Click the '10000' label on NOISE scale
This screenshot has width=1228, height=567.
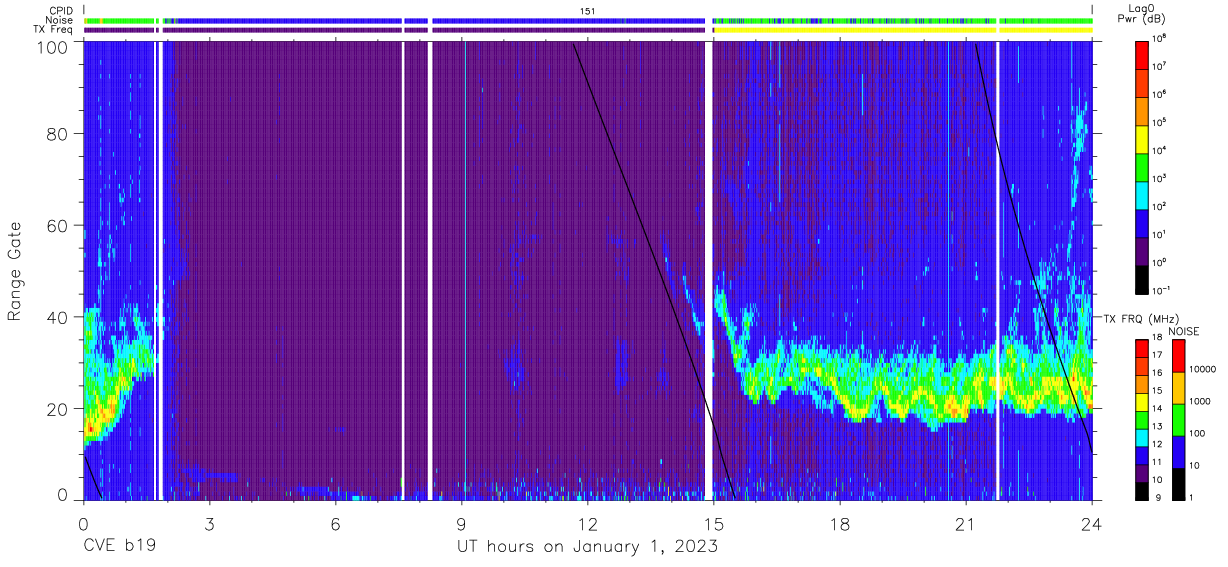(1204, 369)
